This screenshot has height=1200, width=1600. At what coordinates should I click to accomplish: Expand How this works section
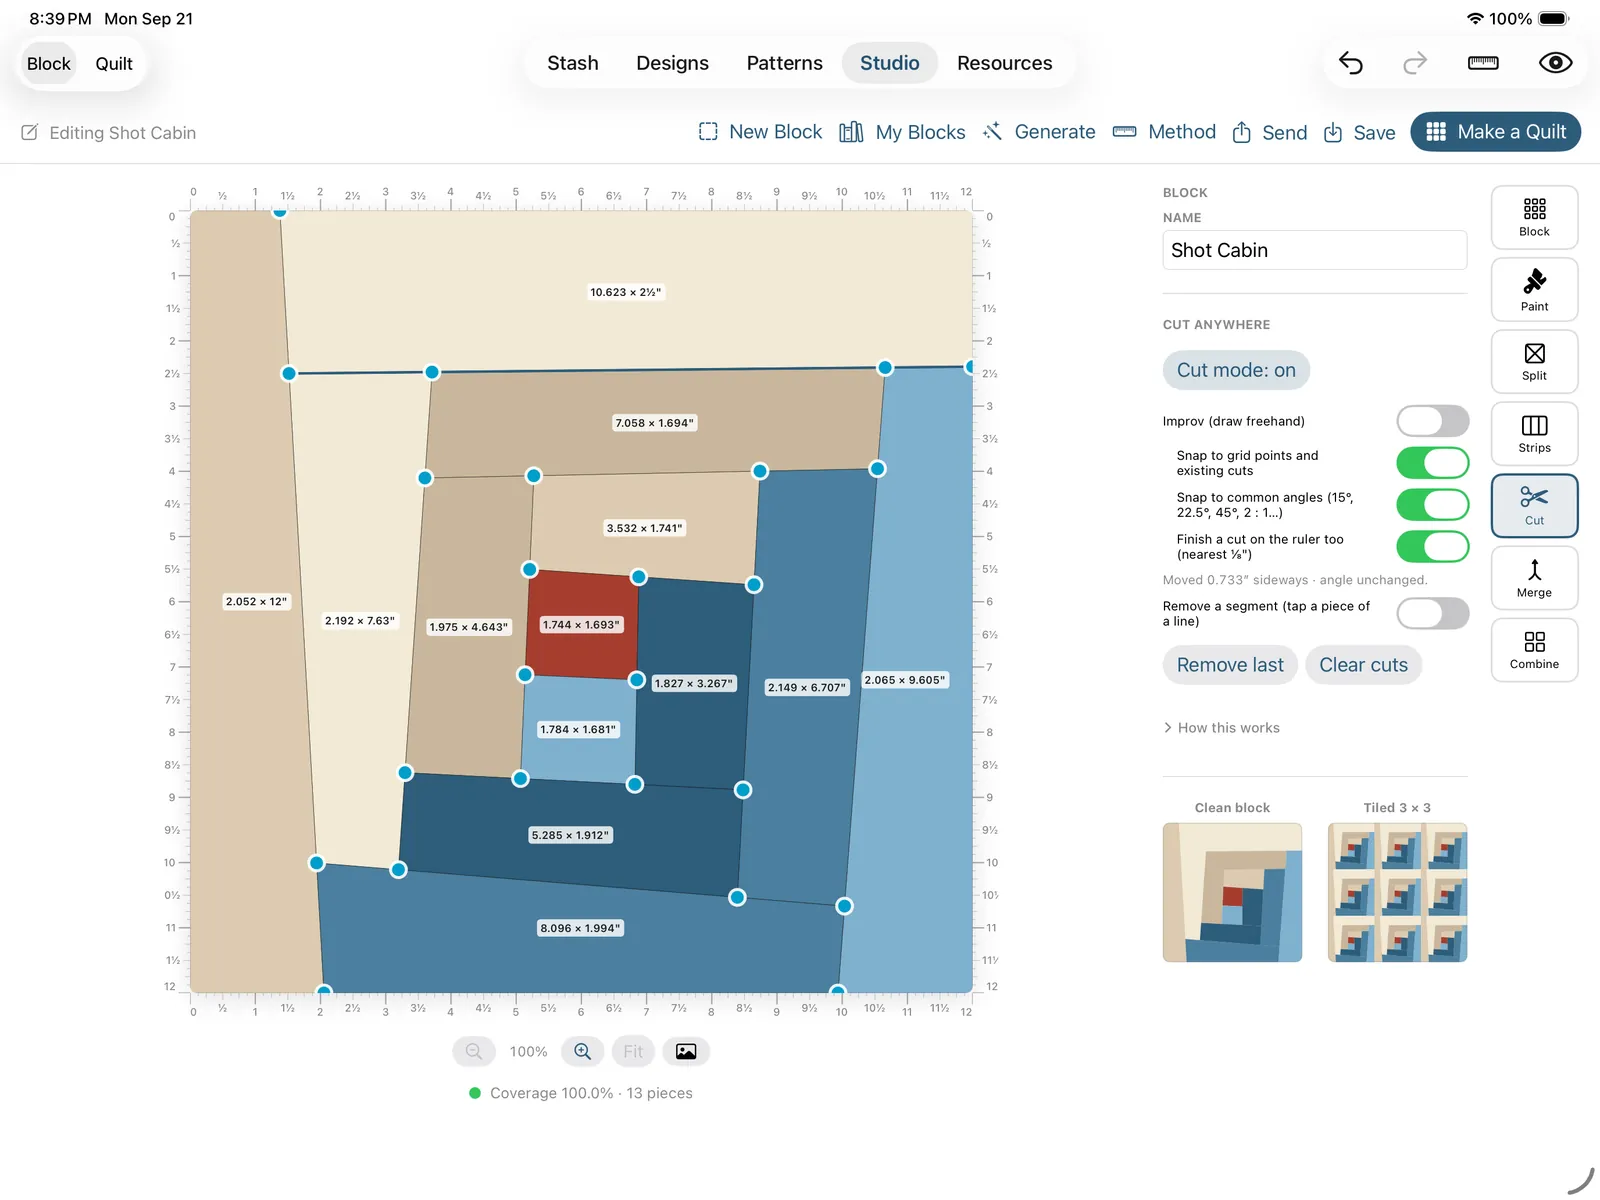(1221, 728)
